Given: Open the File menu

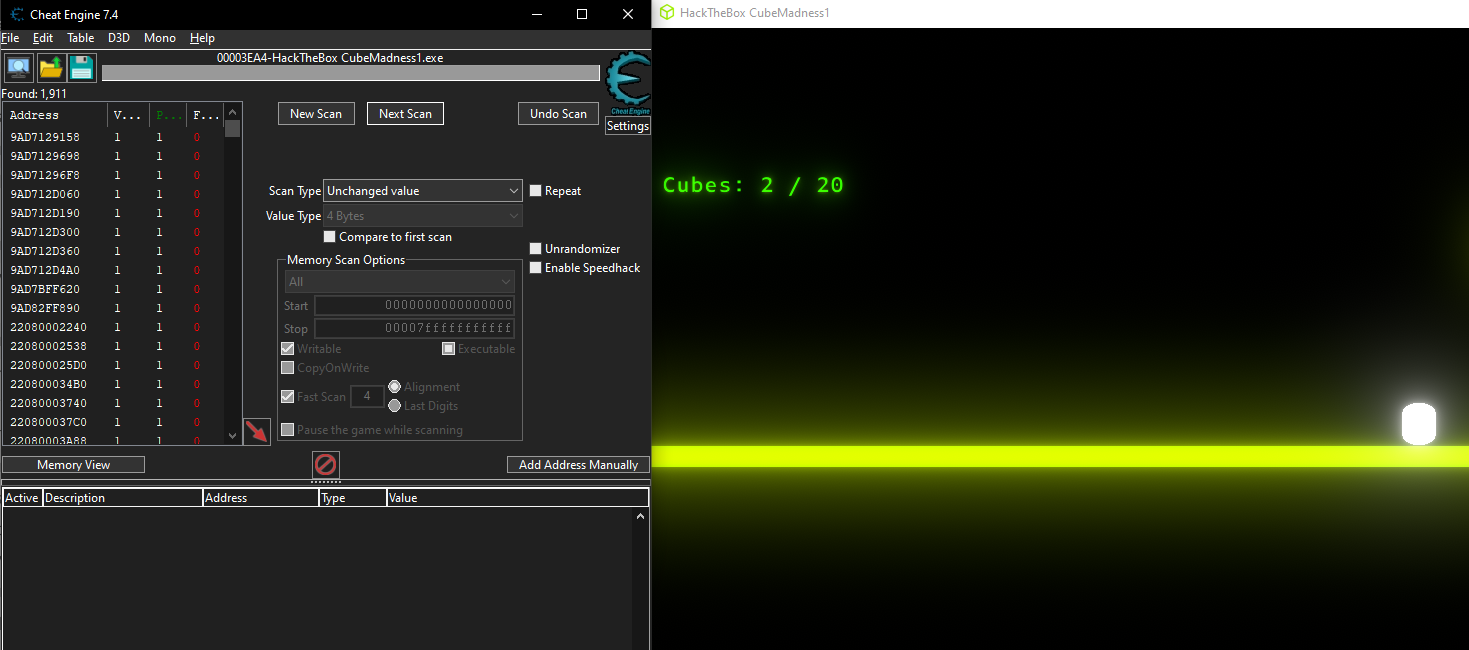Looking at the screenshot, I should tap(10, 38).
